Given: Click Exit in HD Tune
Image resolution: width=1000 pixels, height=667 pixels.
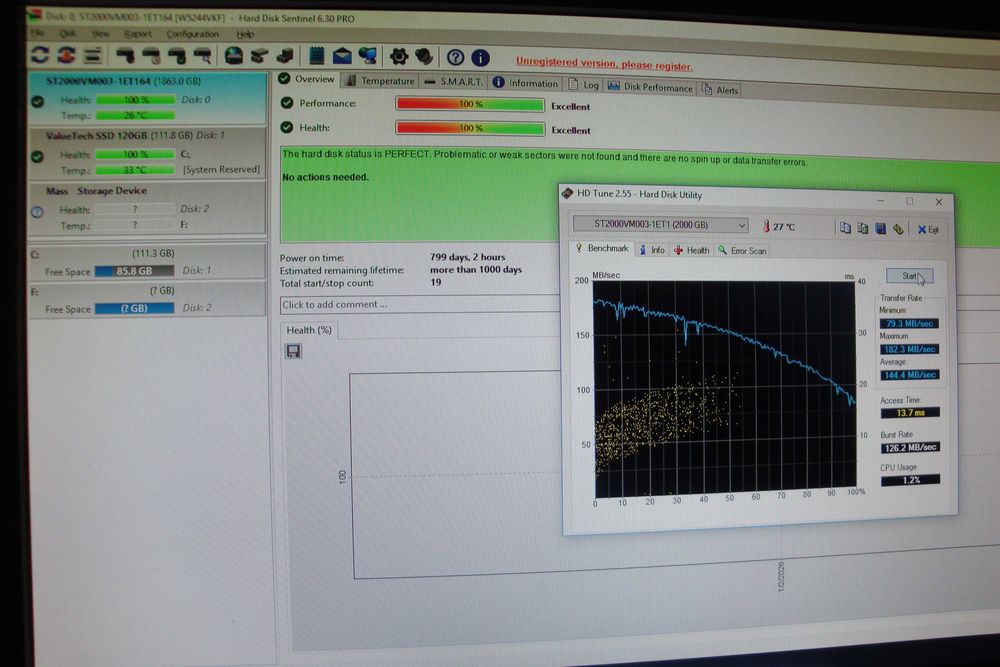Looking at the screenshot, I should coord(928,230).
